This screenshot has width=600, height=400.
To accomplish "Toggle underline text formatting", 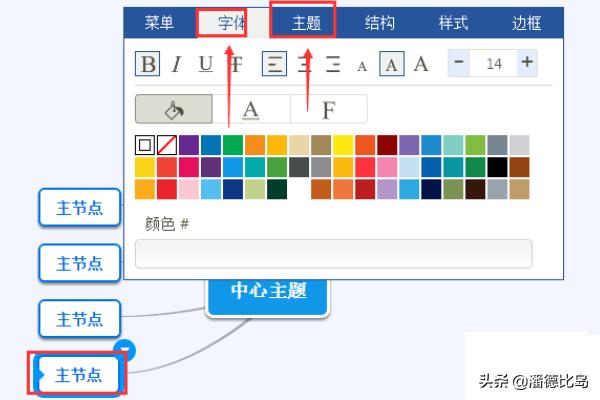I will click(x=205, y=64).
